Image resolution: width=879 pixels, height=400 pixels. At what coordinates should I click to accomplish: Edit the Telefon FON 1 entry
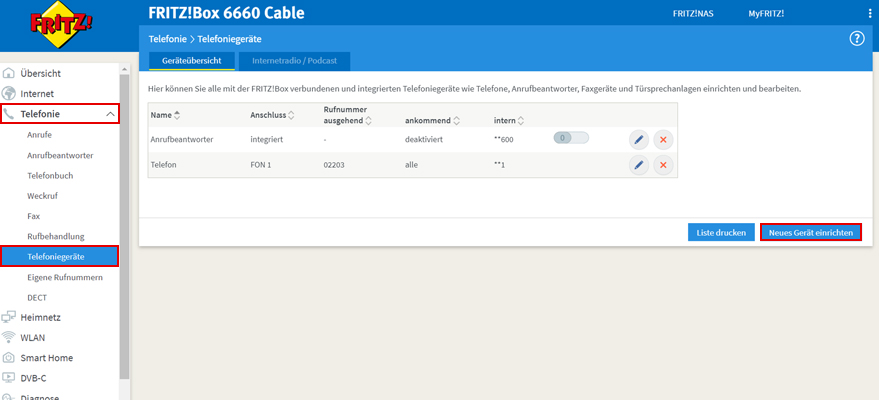[639, 165]
